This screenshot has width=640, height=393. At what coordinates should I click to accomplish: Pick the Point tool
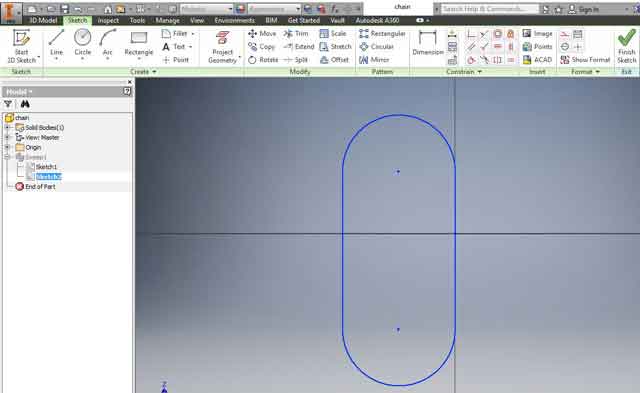(x=176, y=60)
